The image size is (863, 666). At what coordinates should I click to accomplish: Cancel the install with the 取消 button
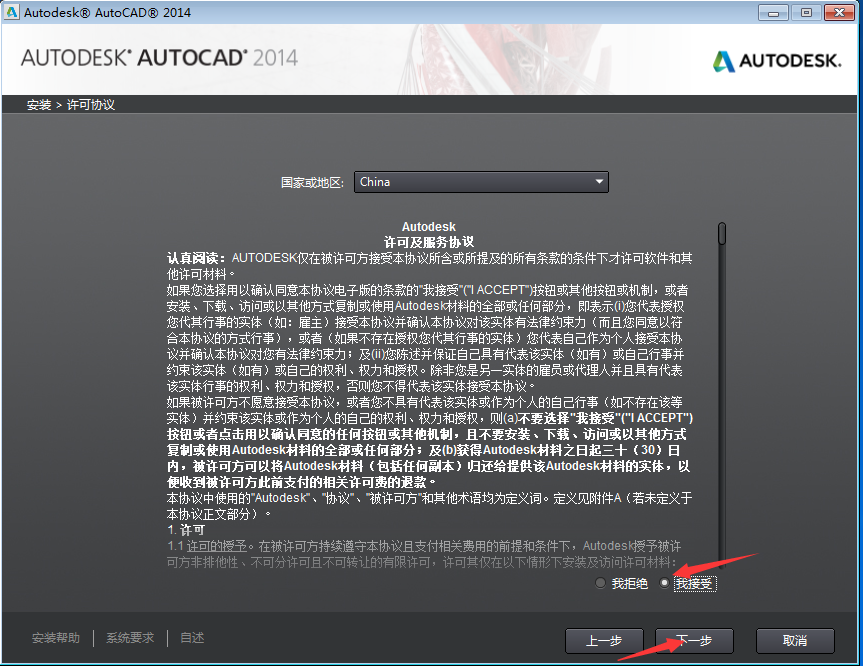[795, 641]
